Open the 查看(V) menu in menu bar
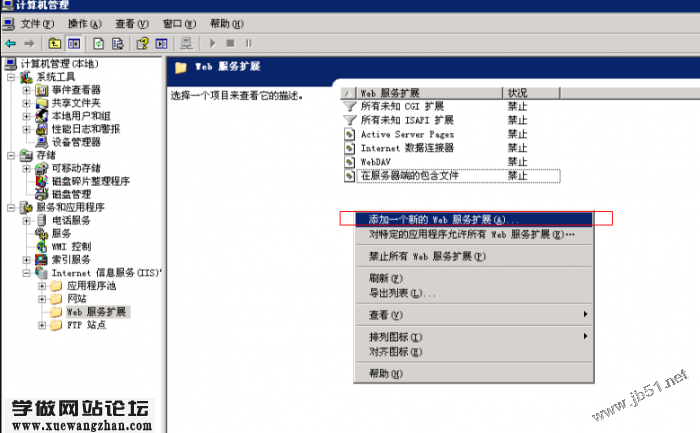The height and width of the screenshot is (433, 700). point(131,23)
